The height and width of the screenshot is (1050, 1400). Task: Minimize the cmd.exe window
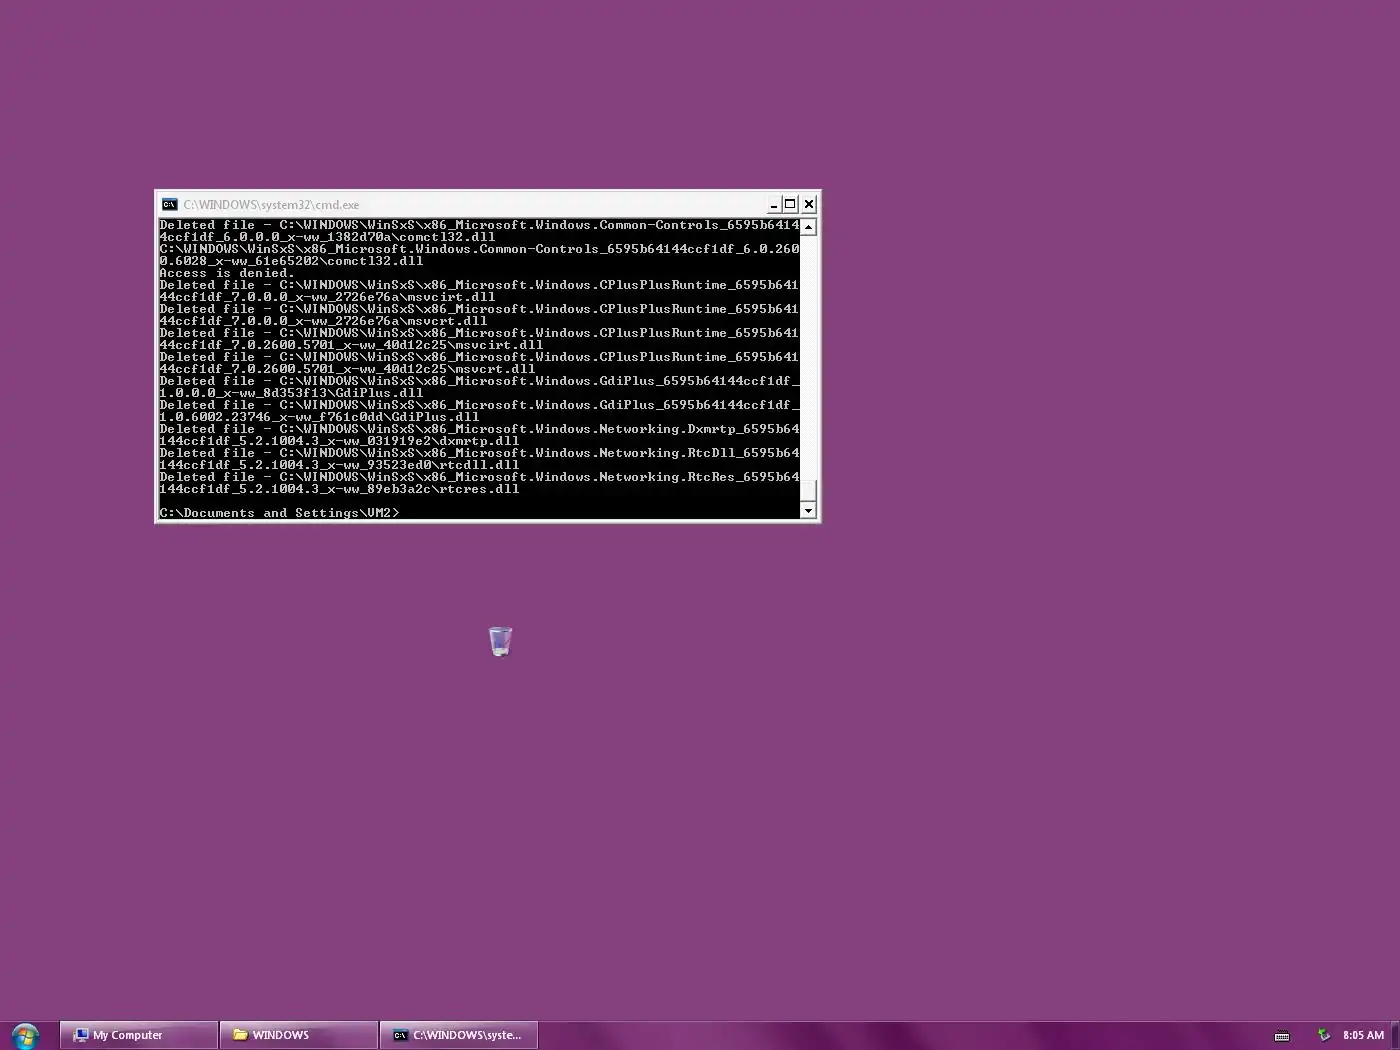(773, 204)
